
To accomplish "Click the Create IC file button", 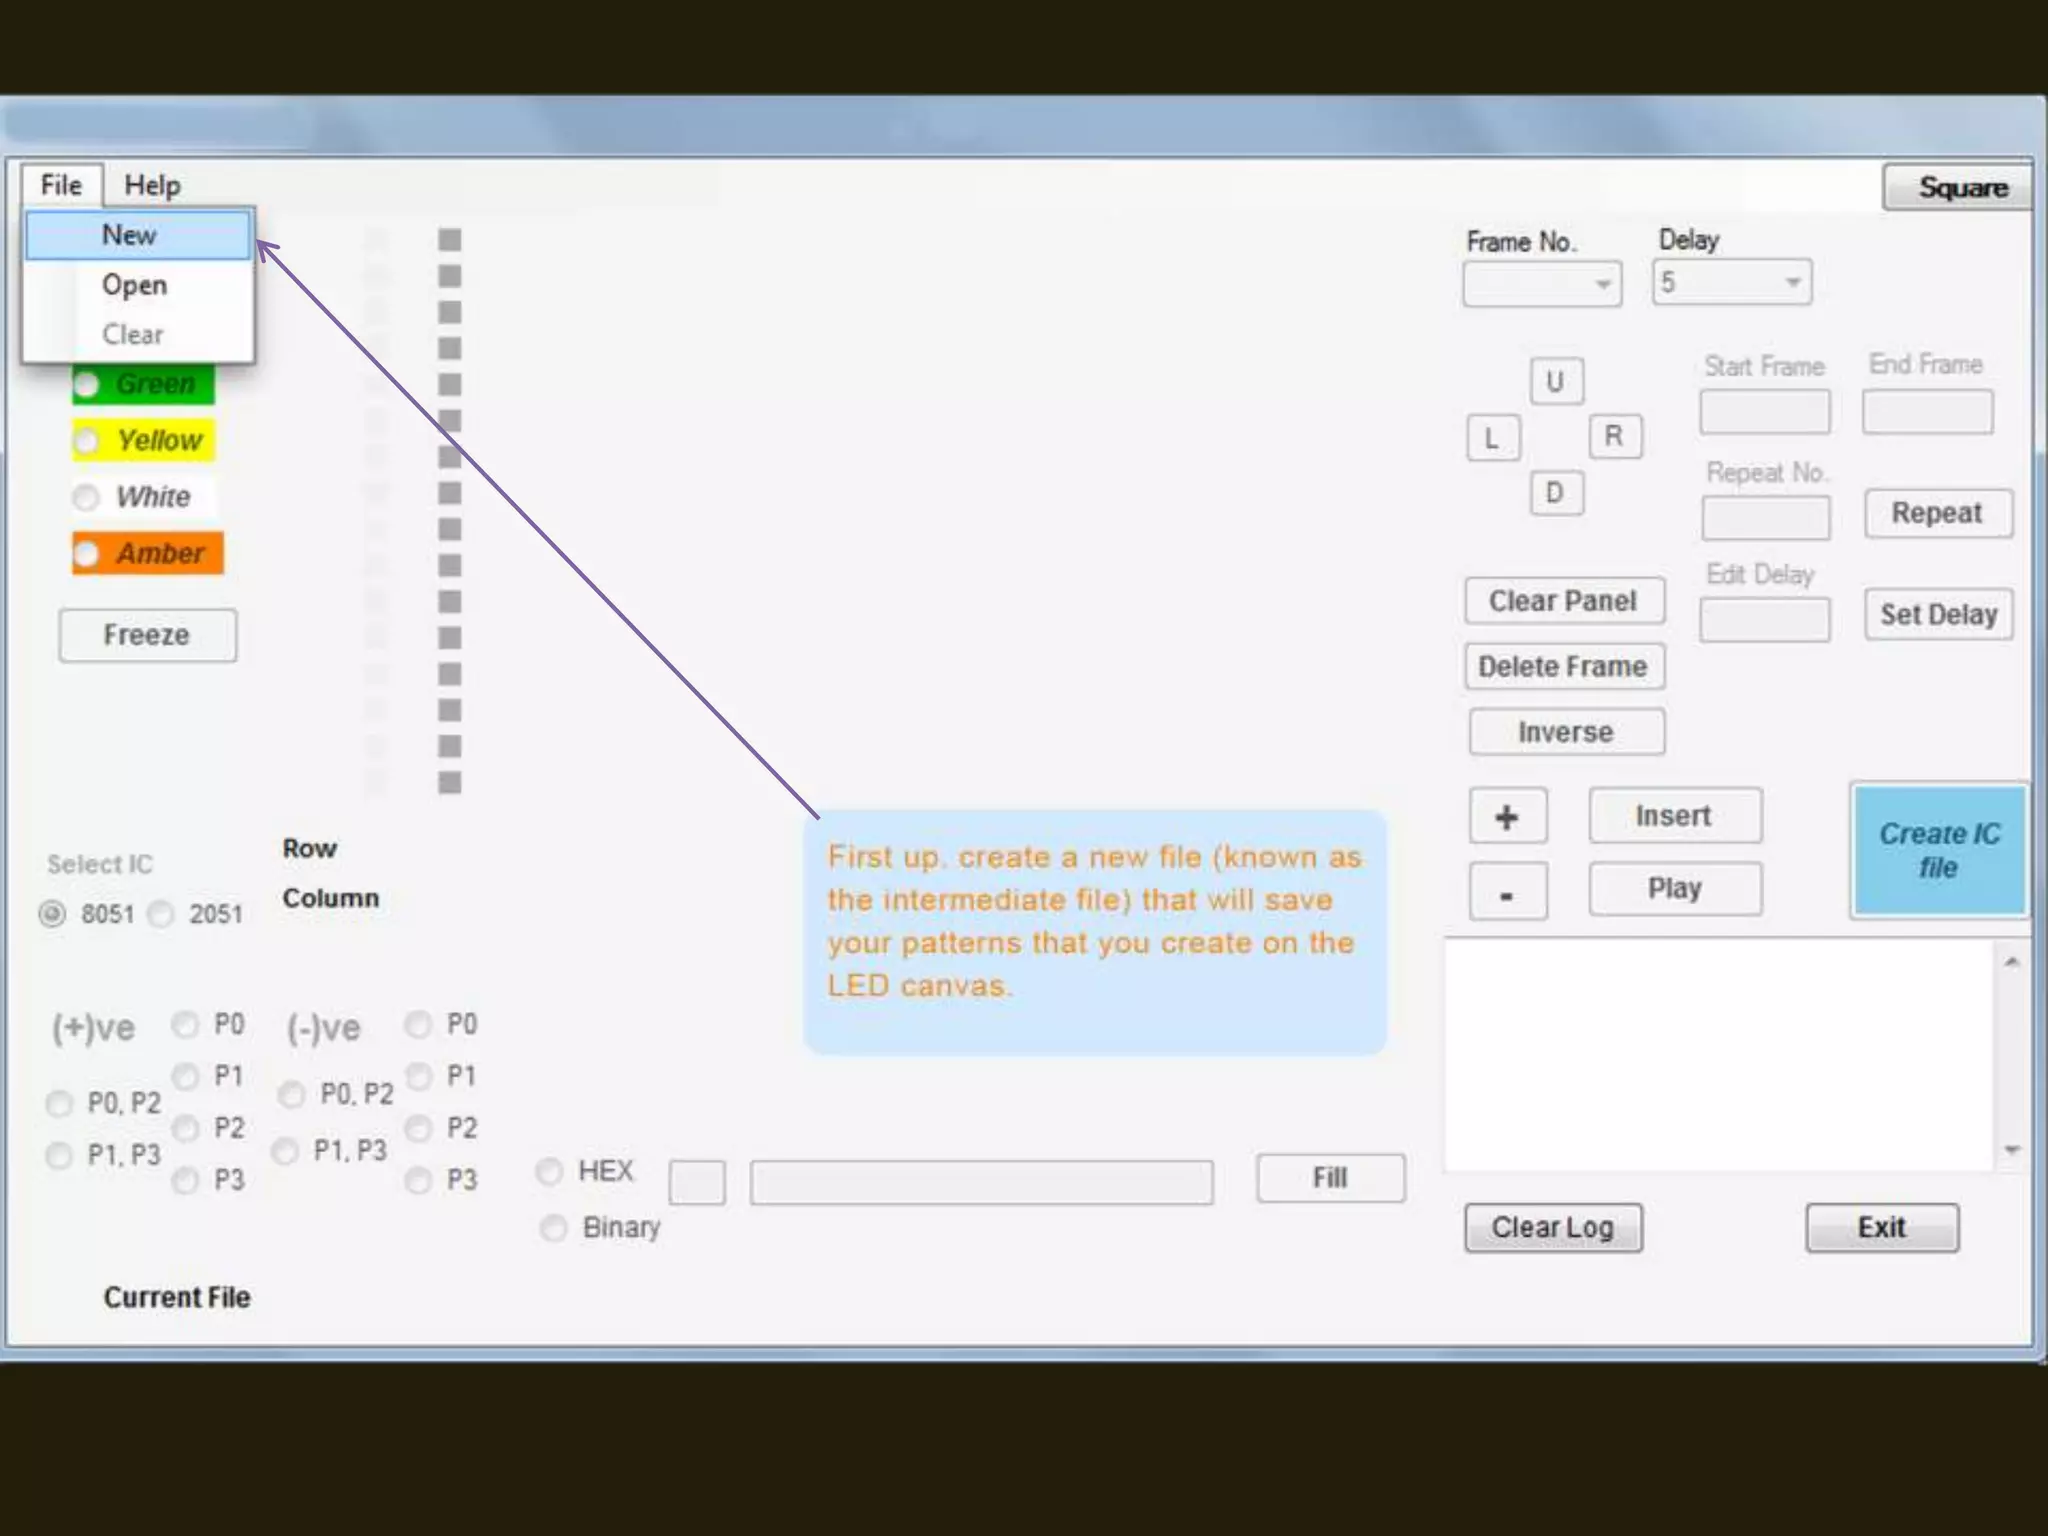I will tap(1939, 850).
